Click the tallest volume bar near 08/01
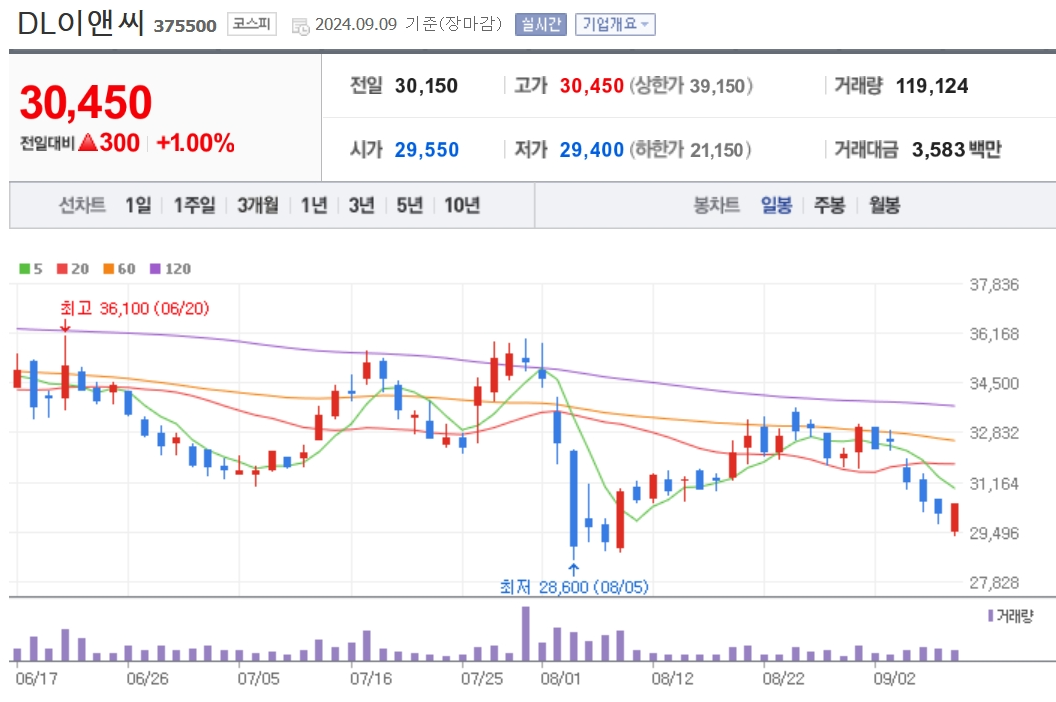 point(525,633)
